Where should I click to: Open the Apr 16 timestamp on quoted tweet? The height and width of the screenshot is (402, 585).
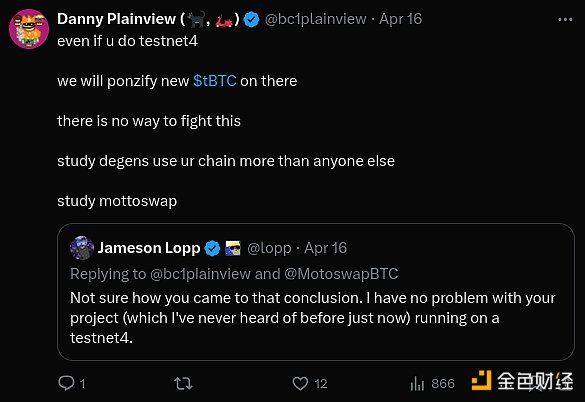(325, 248)
